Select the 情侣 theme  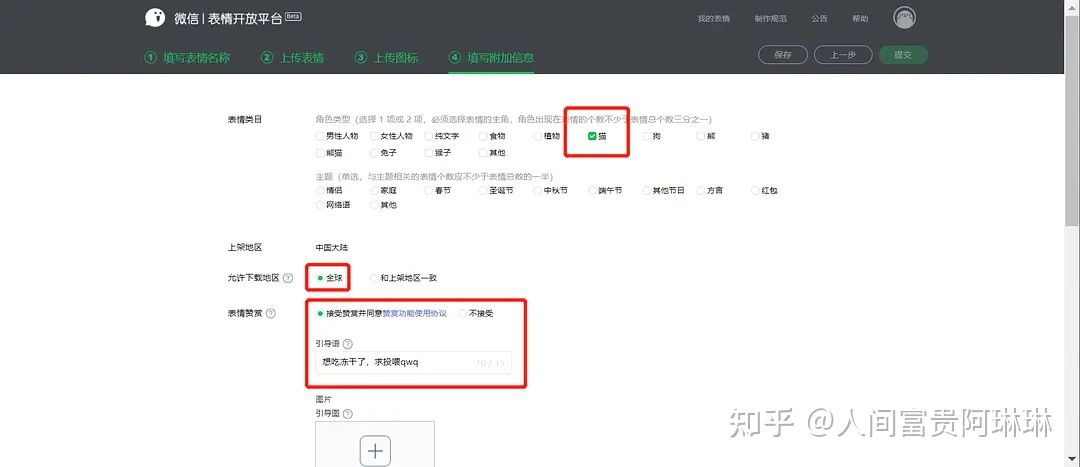tap(320, 190)
